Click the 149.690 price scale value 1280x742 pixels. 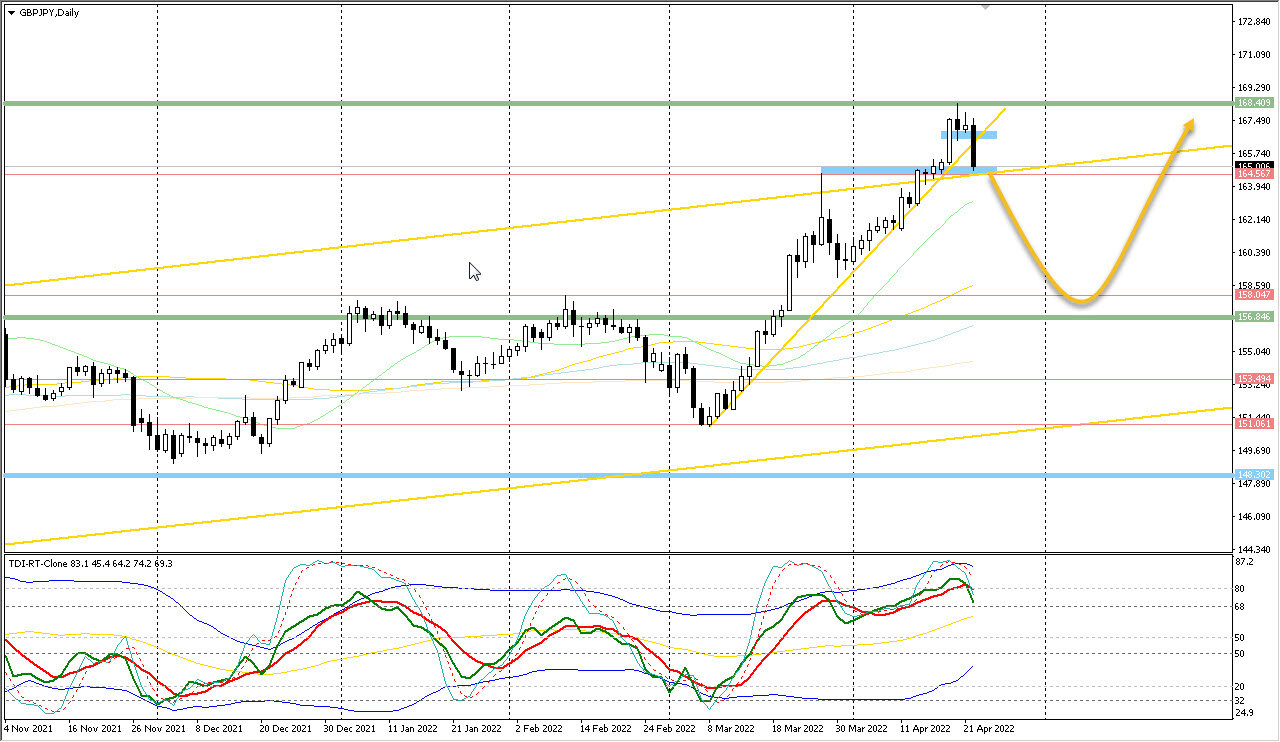(x=1254, y=451)
